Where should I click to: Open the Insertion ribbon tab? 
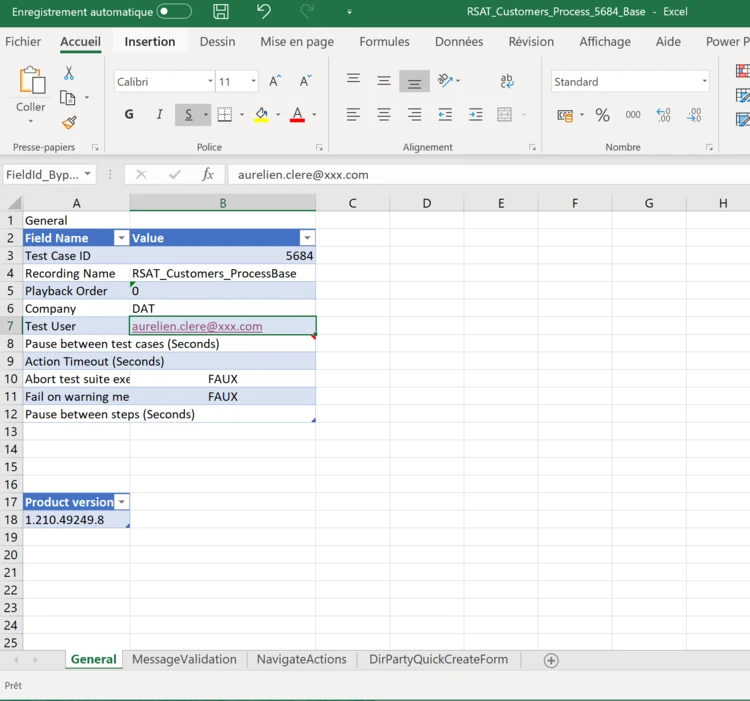[x=150, y=42]
